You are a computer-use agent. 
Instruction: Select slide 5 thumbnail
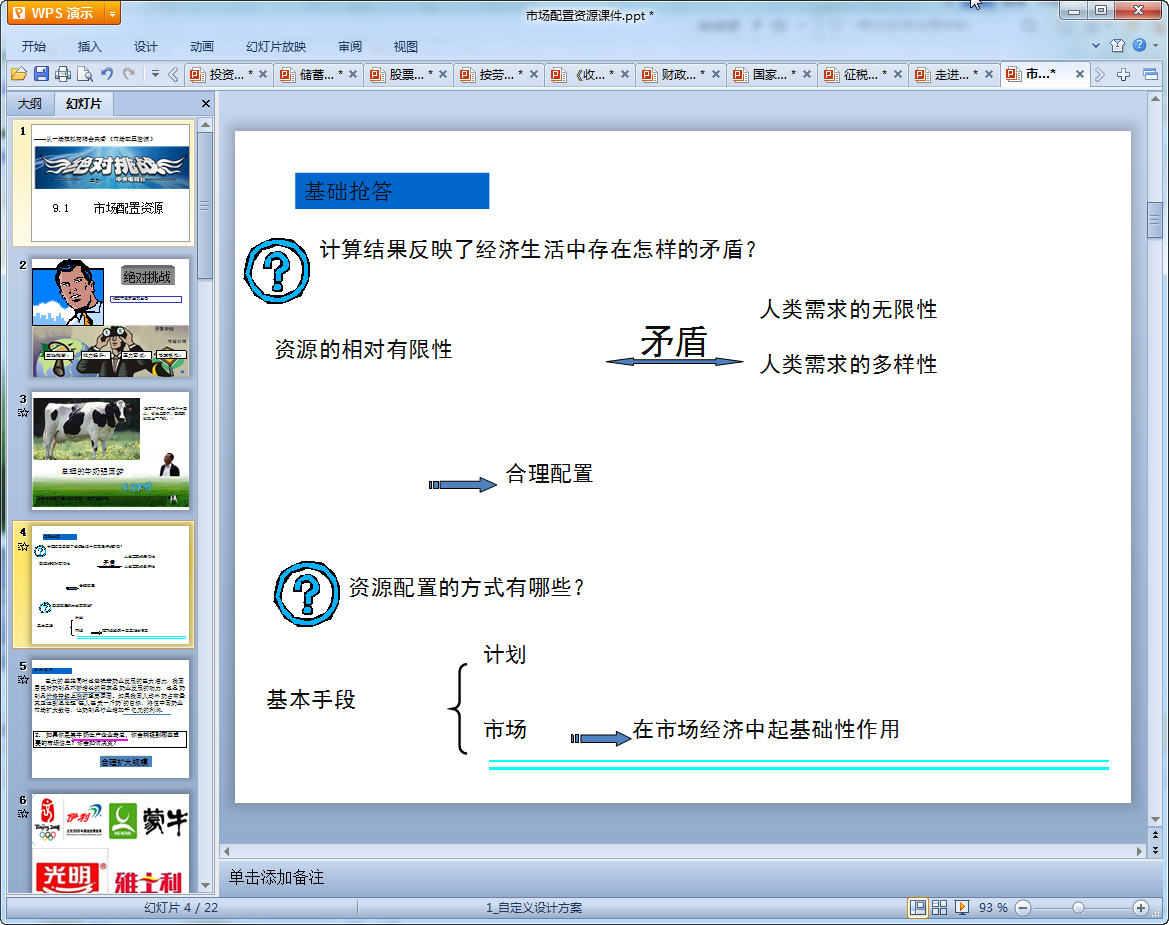tap(110, 719)
